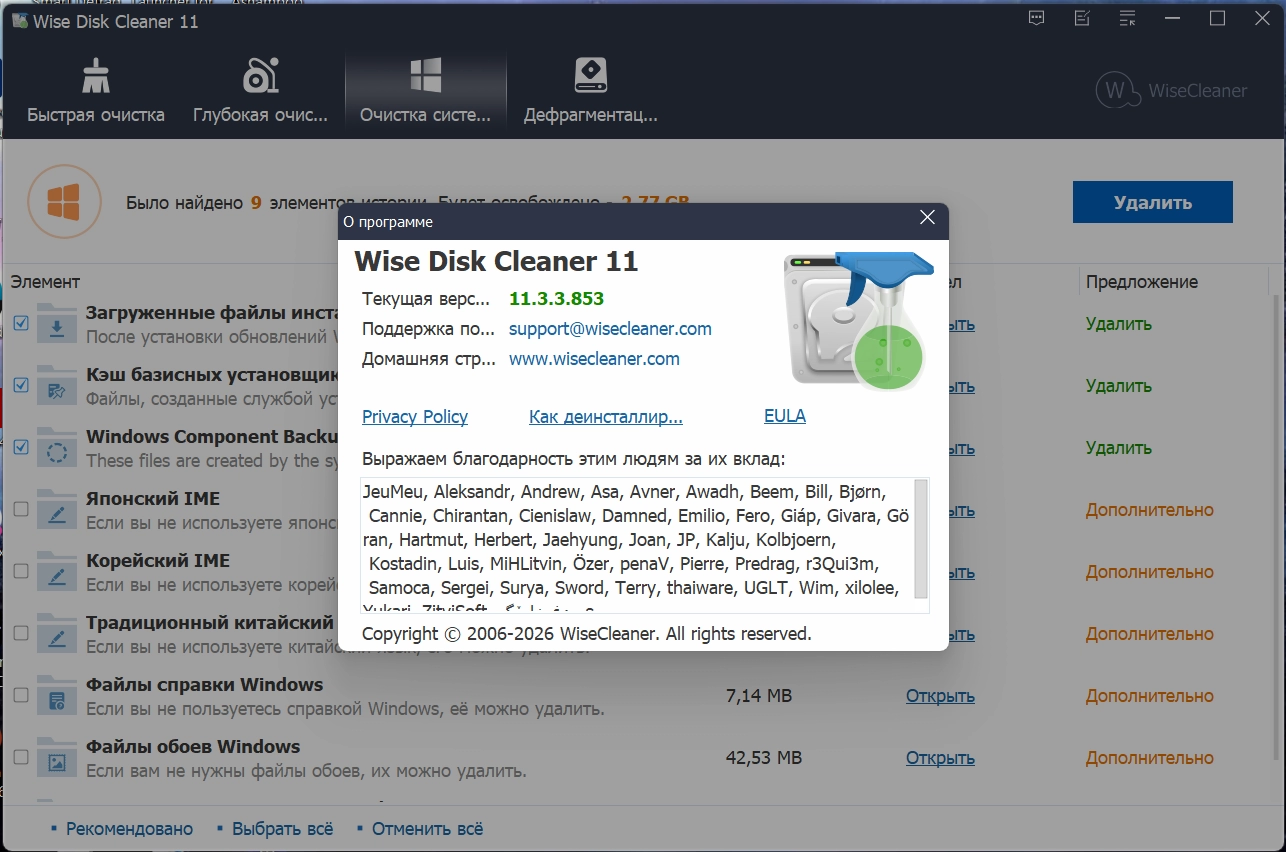
Task: Click the Wise Disk Cleaner 11 dialog heading
Action: [x=496, y=262]
